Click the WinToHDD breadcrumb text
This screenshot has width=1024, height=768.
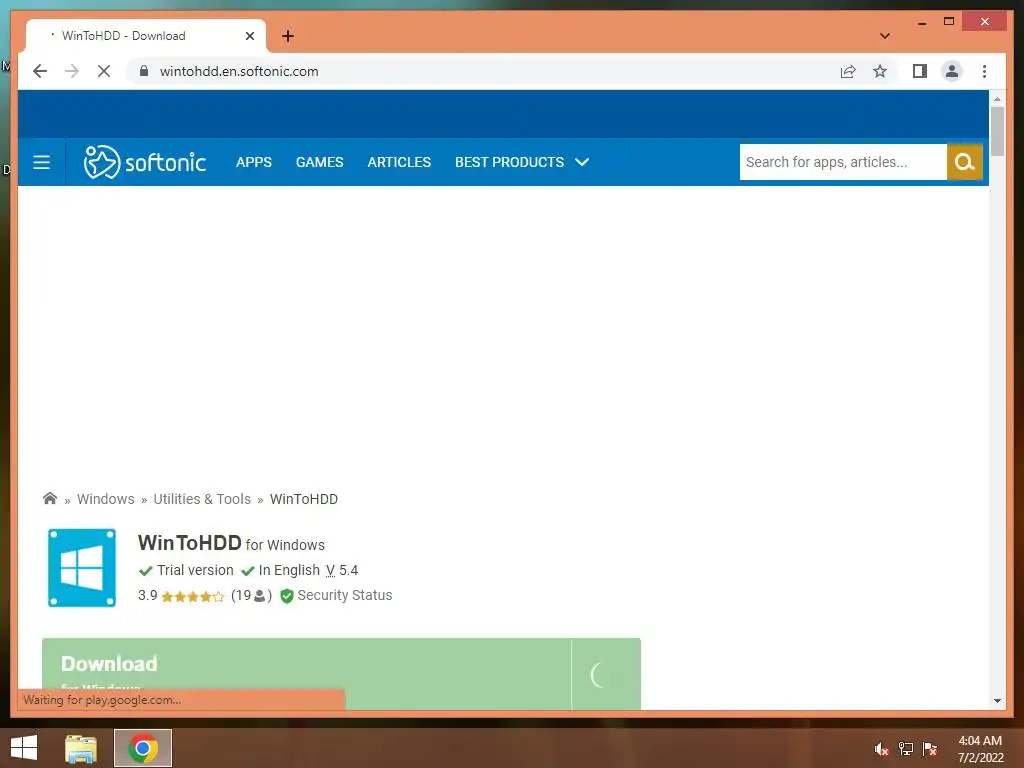tap(304, 499)
